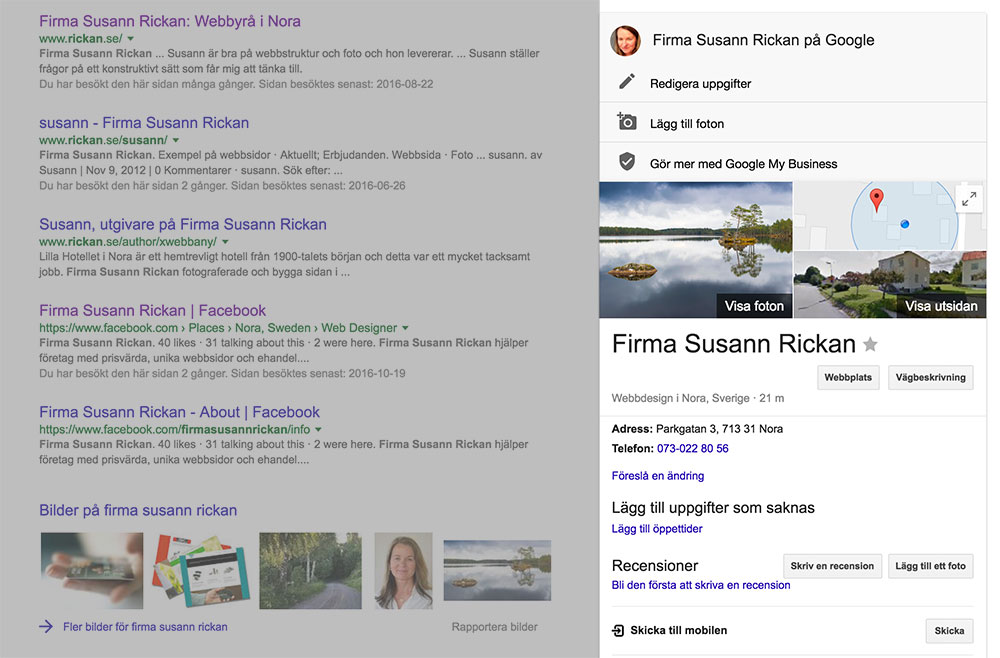1000x658 pixels.
Task: Open the website mockups image thumbnail
Action: [201, 571]
